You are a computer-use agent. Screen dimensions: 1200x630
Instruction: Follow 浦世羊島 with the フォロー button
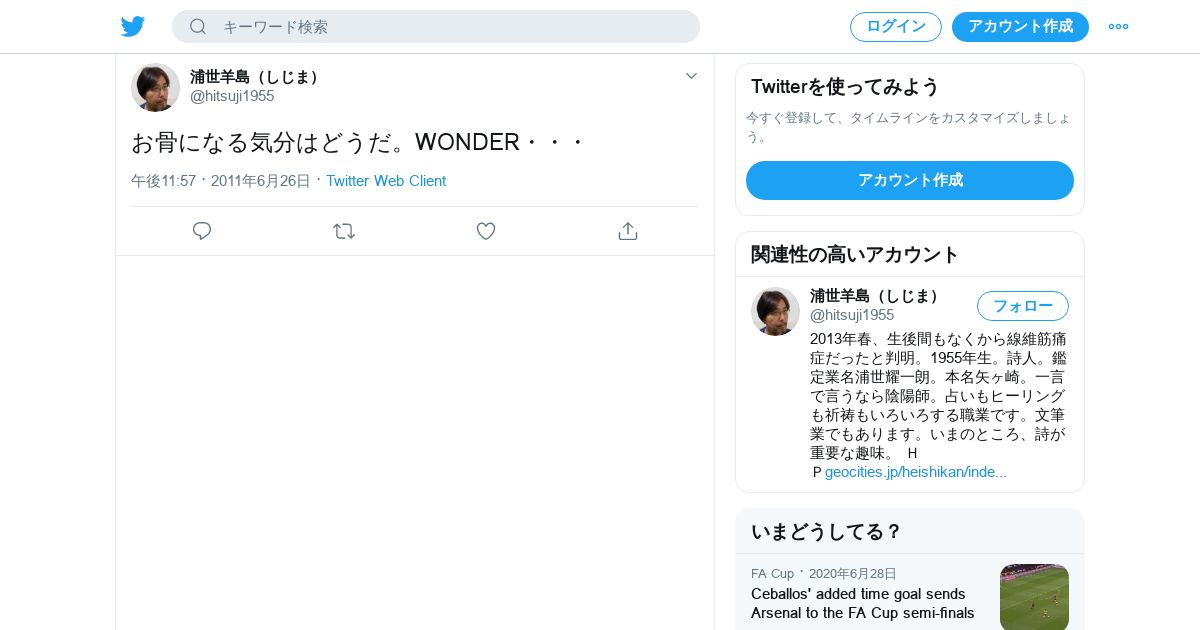coord(1023,306)
